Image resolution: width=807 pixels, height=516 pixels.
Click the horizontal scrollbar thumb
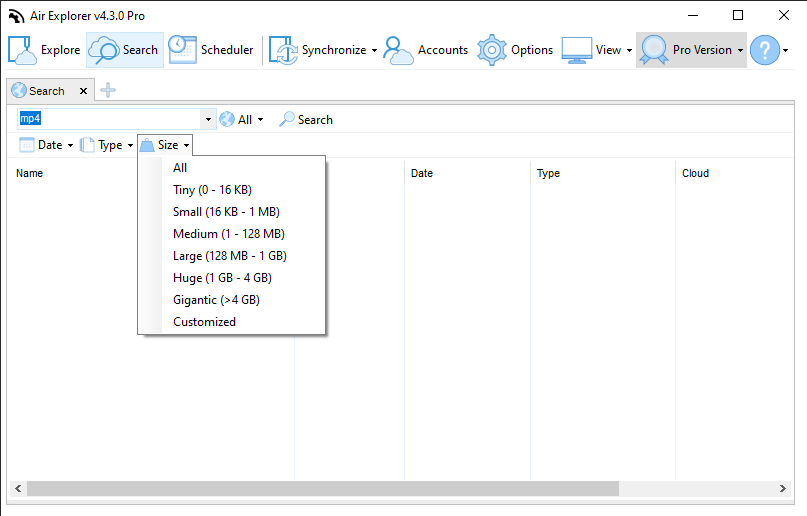(x=323, y=488)
